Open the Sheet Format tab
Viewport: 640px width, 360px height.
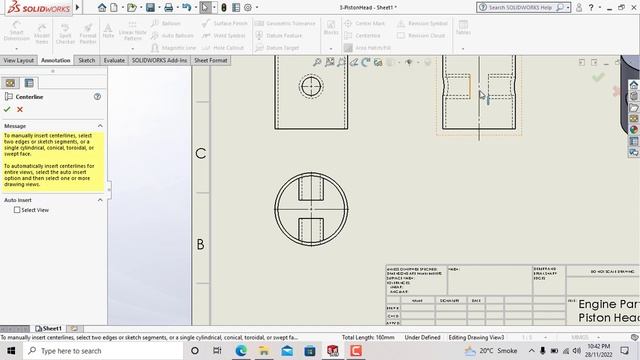tap(211, 60)
